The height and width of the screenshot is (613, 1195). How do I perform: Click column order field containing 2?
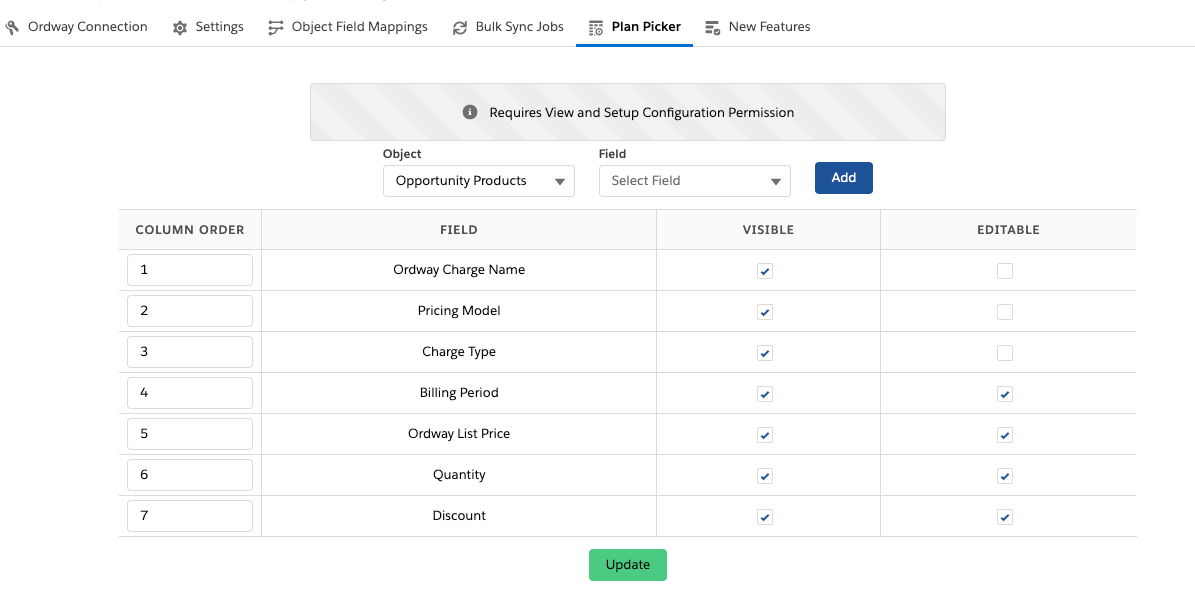coord(190,311)
